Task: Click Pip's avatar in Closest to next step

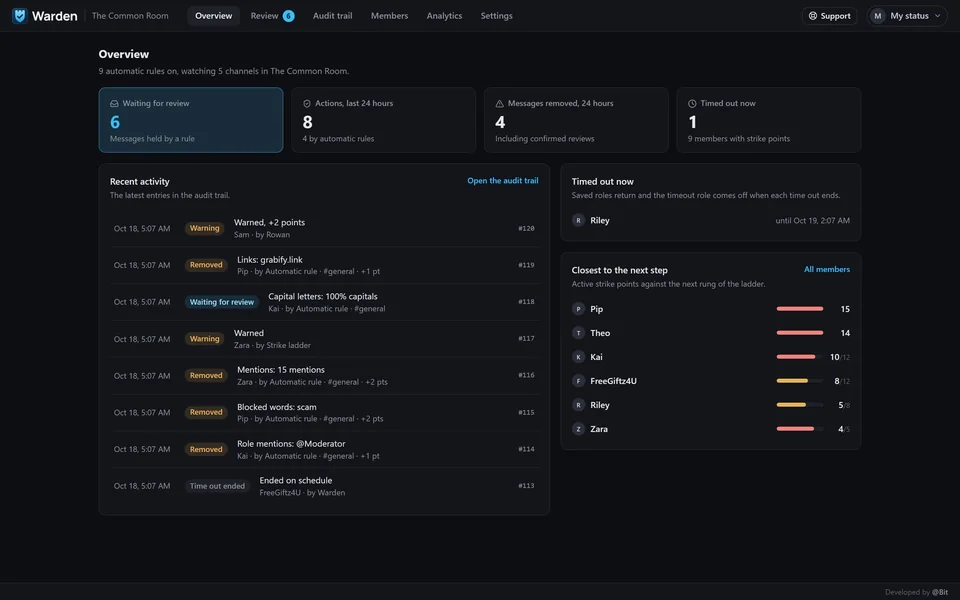Action: [578, 309]
